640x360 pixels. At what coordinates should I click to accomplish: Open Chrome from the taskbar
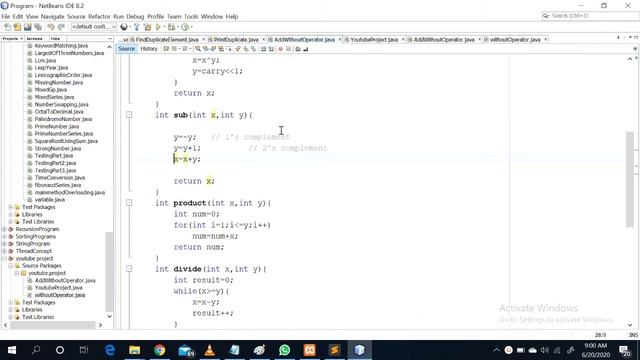pos(160,350)
